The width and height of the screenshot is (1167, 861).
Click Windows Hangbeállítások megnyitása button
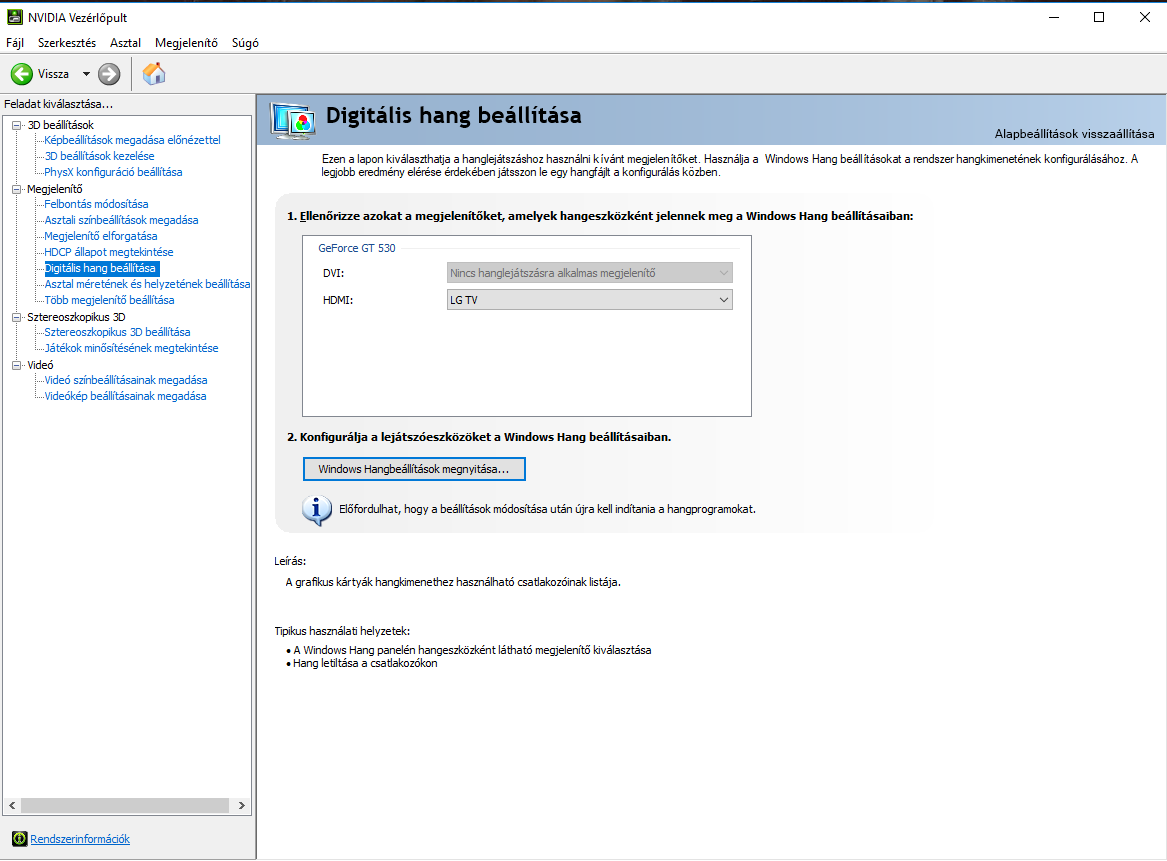point(414,469)
